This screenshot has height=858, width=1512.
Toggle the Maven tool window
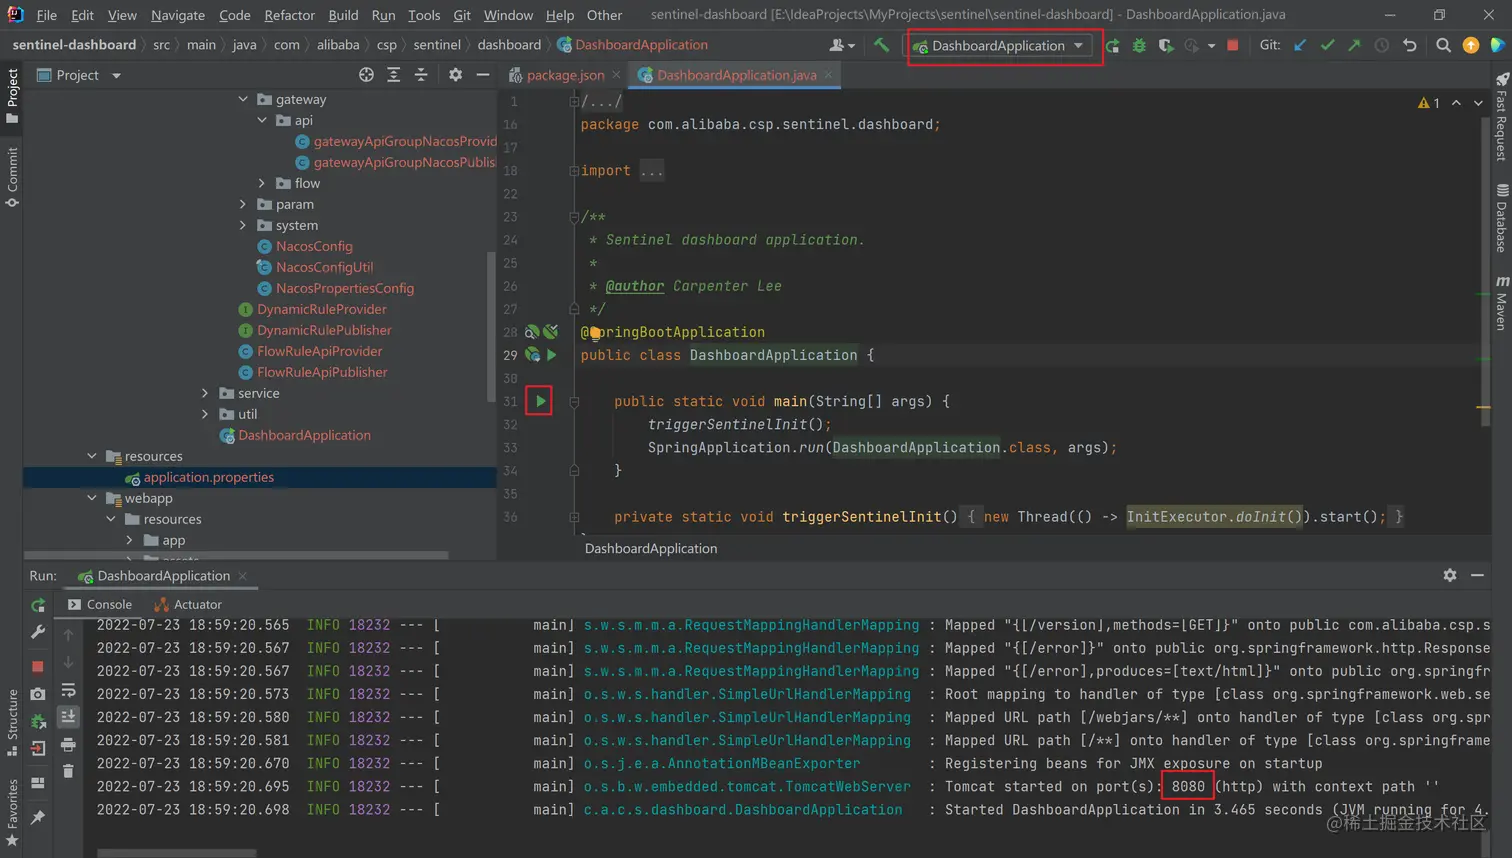(x=1501, y=303)
